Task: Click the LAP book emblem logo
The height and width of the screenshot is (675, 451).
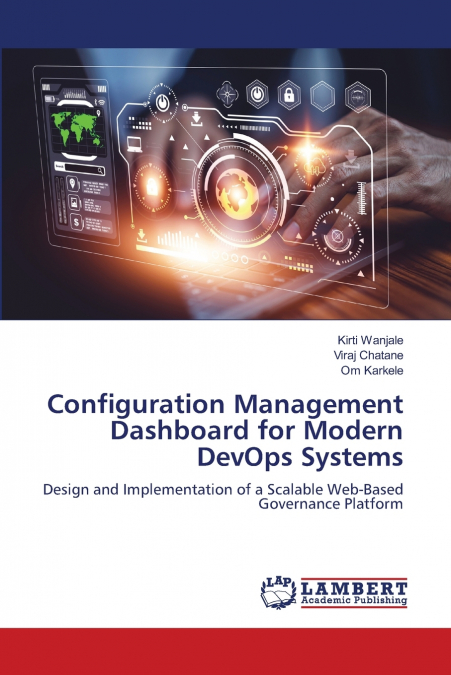Action: (x=278, y=593)
